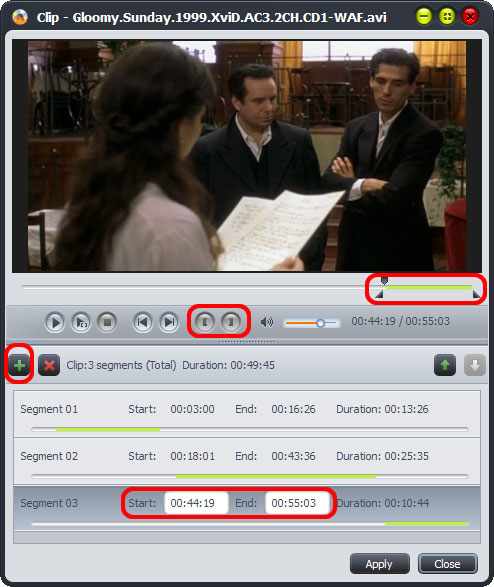Screen dimensions: 494x587
Task: Edit Segment 03 Start time field
Action: pos(196,503)
